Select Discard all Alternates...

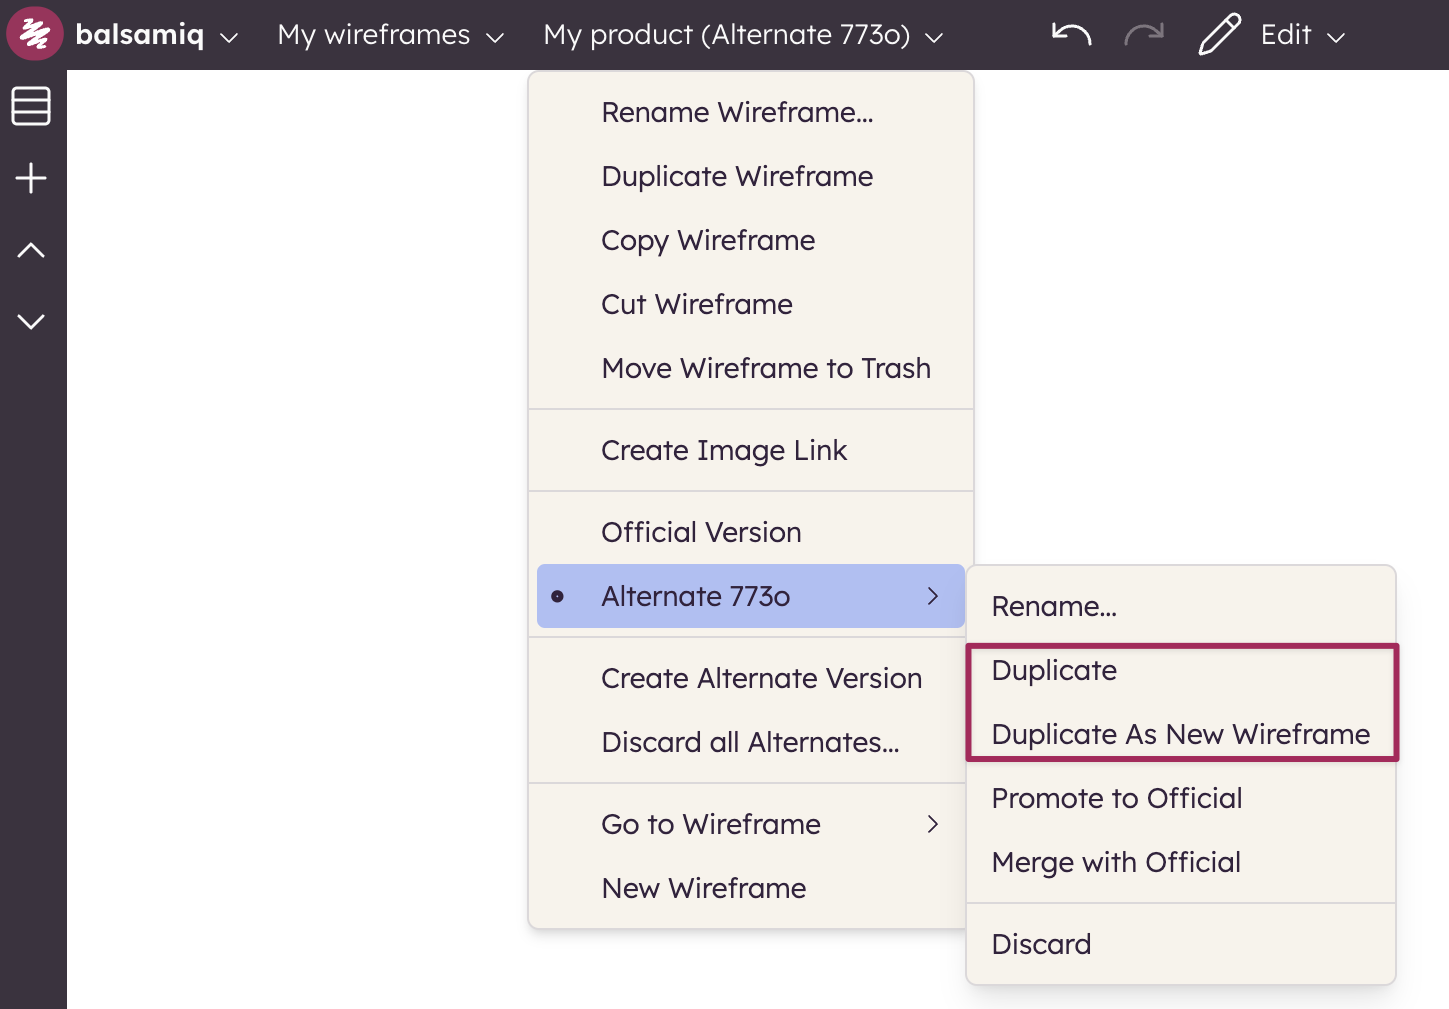click(751, 742)
